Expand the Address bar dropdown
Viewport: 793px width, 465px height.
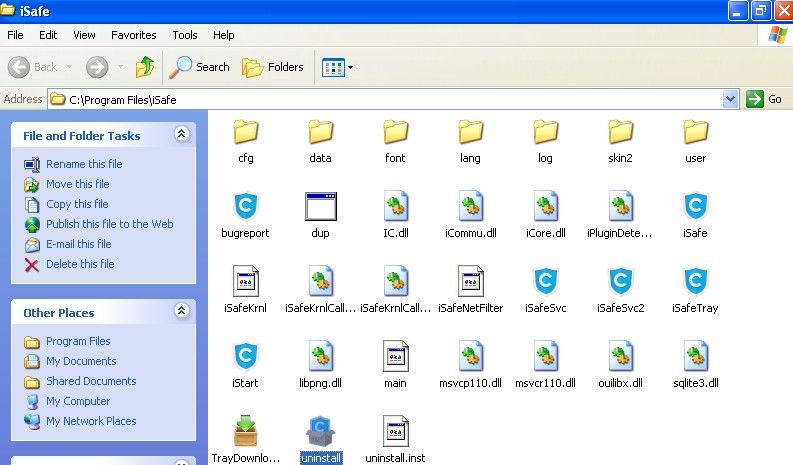tap(730, 99)
